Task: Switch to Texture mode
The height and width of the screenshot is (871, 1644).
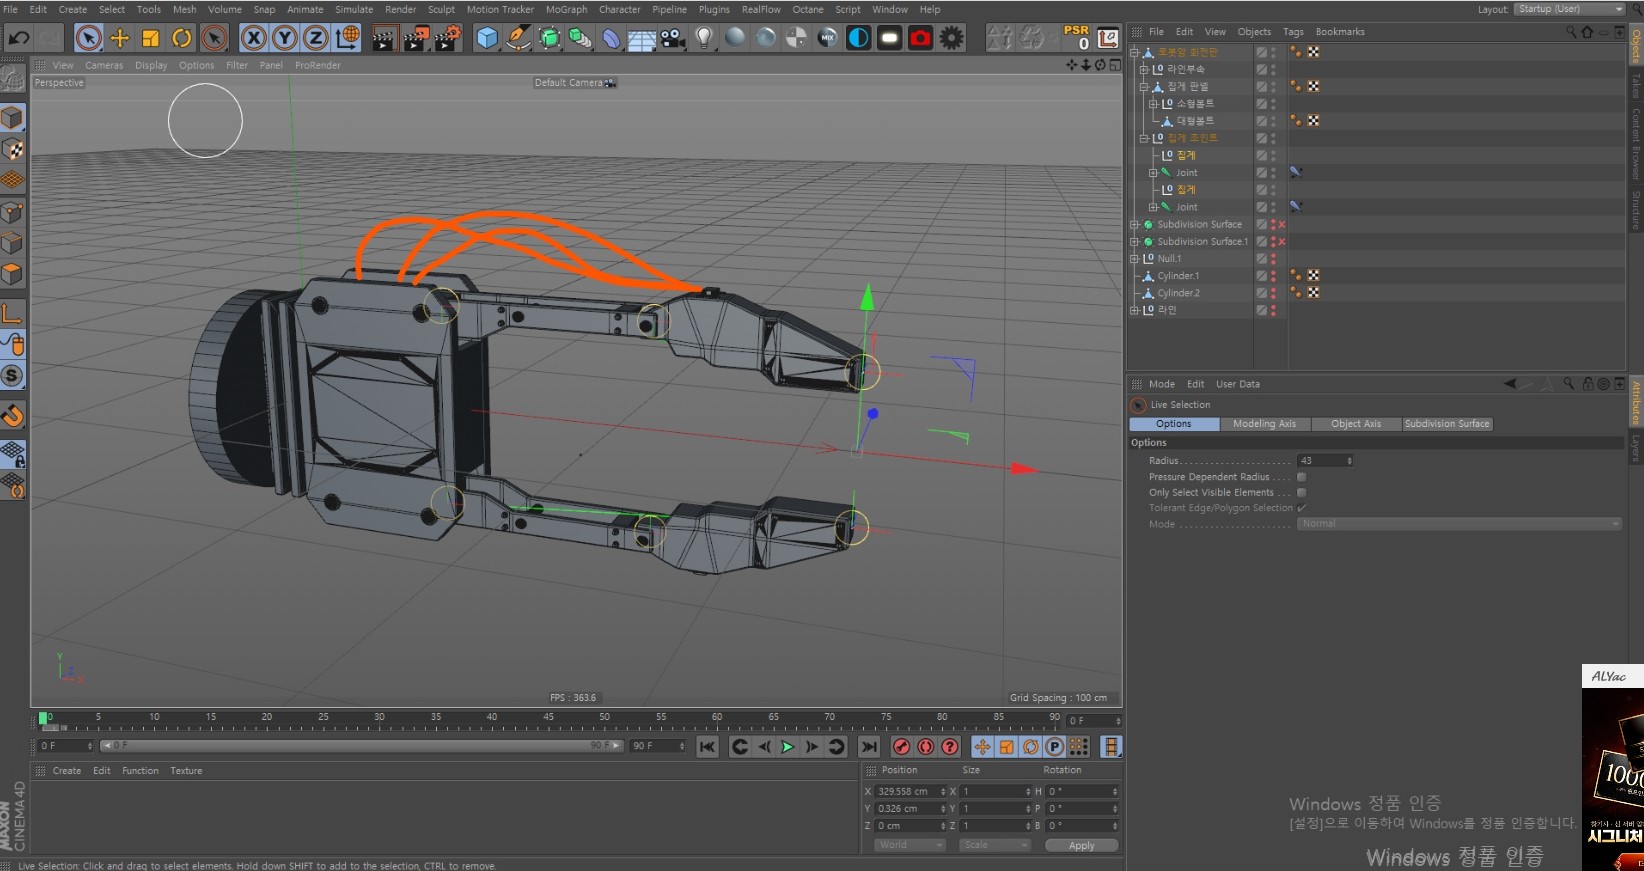Action: pyautogui.click(x=13, y=149)
